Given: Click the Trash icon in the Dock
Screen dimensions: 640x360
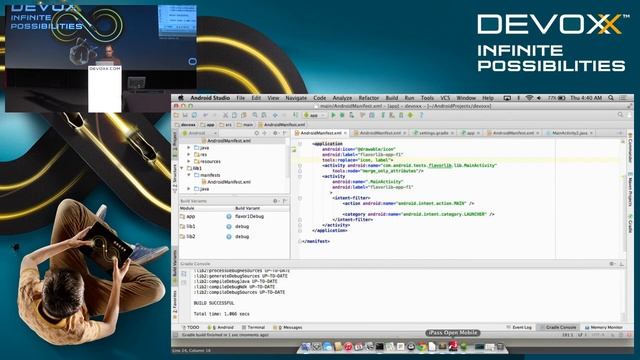Looking at the screenshot, I should [500, 347].
